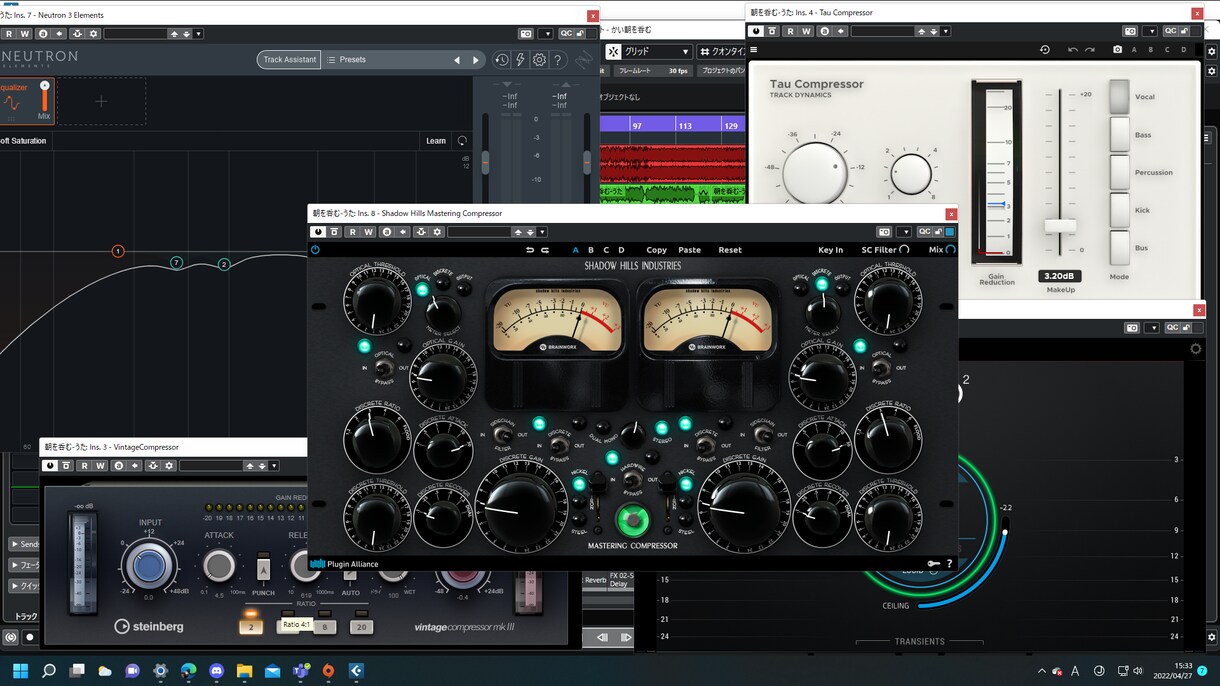This screenshot has height=686, width=1220.
Task: Click the Tau Compressor history clock icon
Action: (x=1045, y=50)
